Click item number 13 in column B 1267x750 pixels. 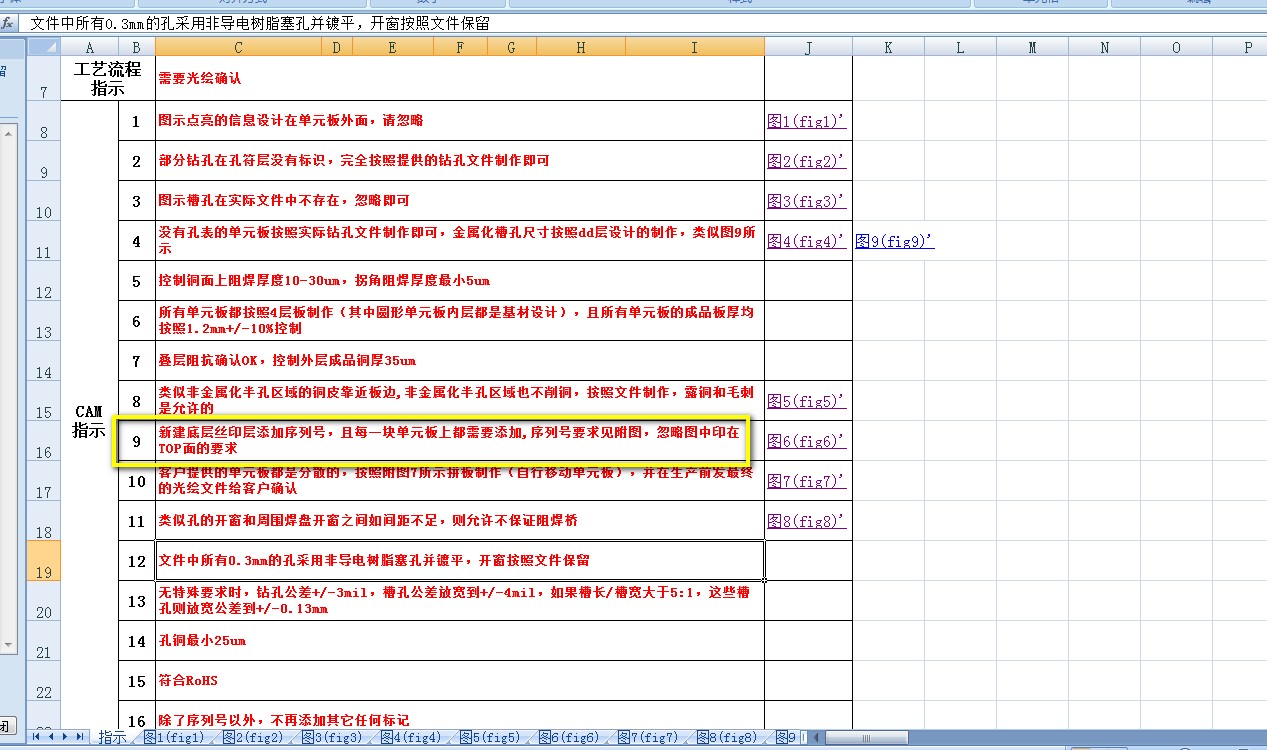(137, 601)
